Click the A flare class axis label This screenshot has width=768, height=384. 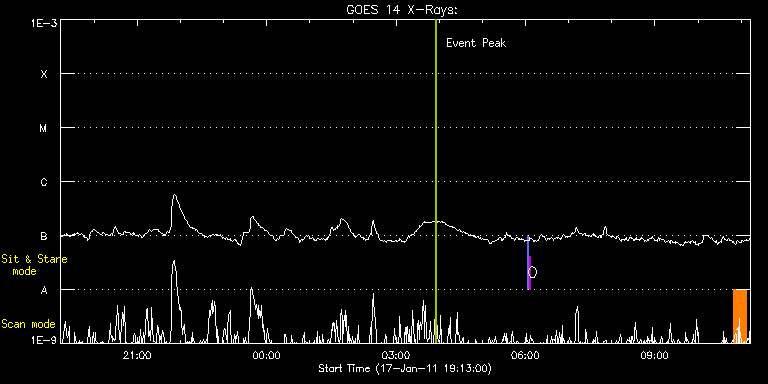(x=44, y=290)
